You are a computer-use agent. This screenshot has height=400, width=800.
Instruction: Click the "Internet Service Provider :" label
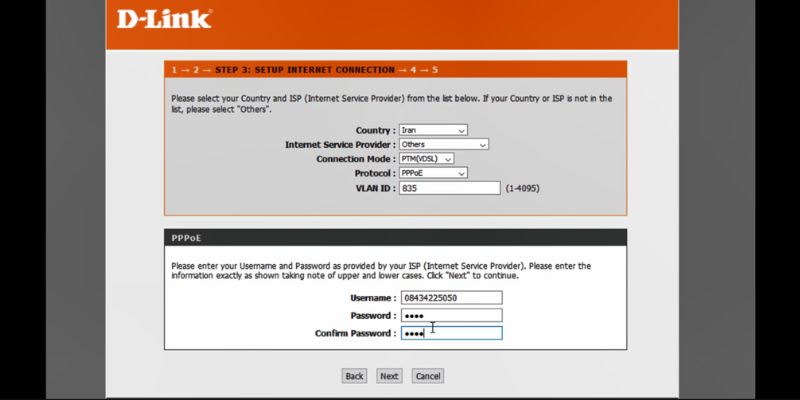(x=340, y=145)
